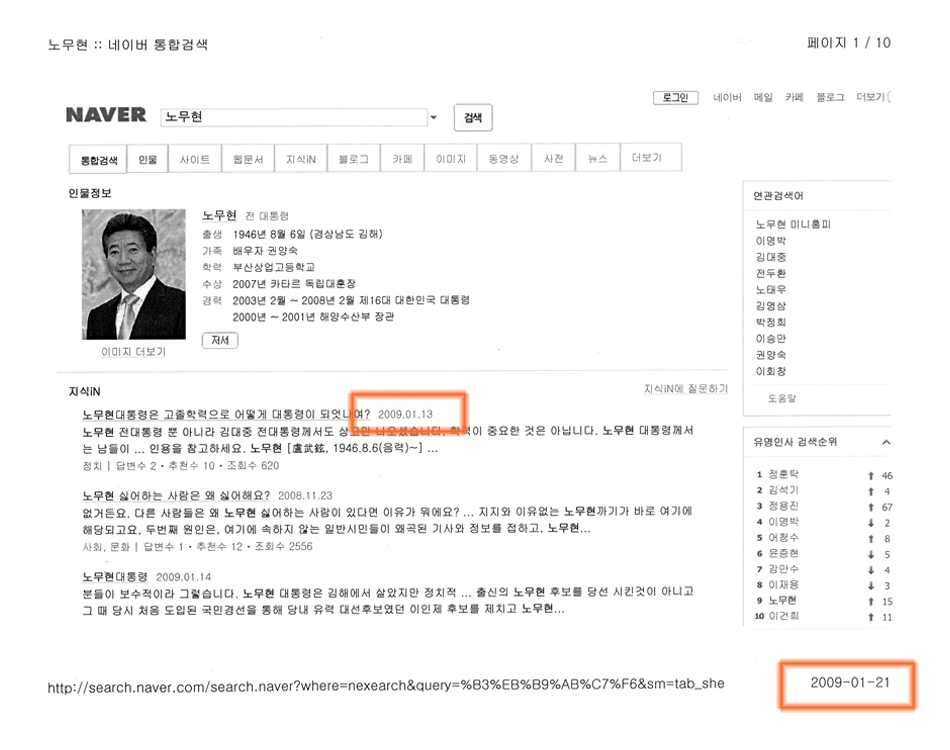Collapse the 유명인사 검색순위 panel

coord(885,442)
